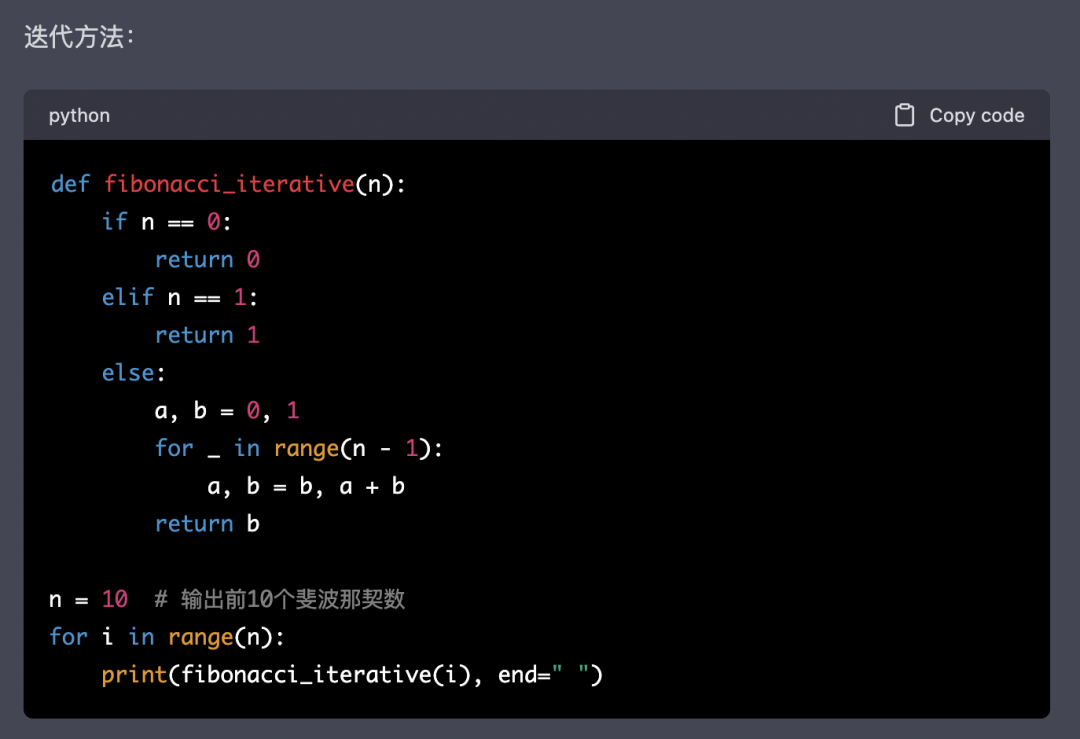The image size is (1080, 739).
Task: Click the return b line
Action: click(x=207, y=524)
